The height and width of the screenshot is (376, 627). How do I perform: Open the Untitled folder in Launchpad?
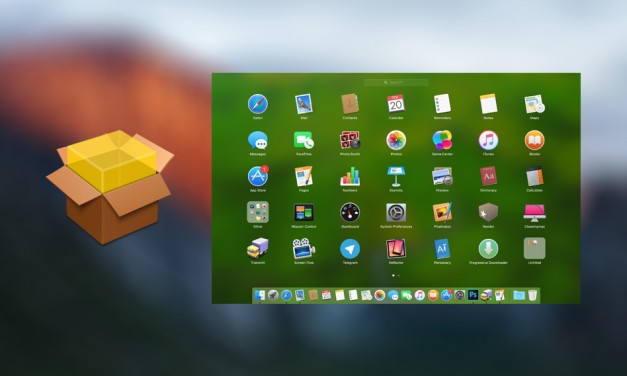(535, 248)
